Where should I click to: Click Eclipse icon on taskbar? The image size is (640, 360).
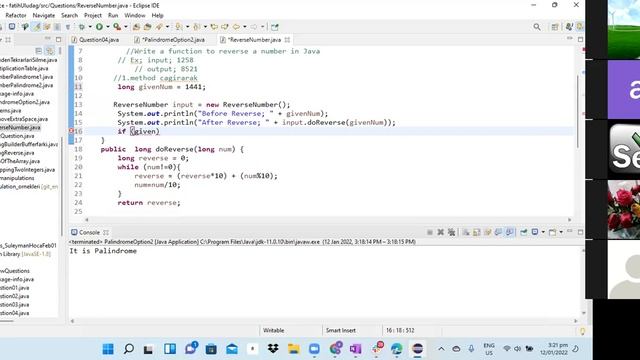point(417,349)
